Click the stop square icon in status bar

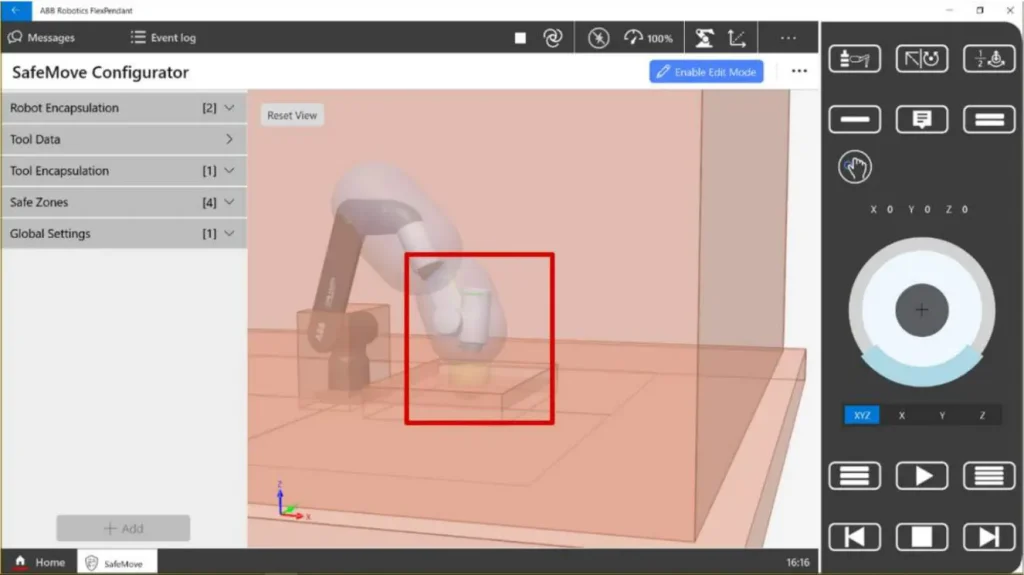point(520,38)
